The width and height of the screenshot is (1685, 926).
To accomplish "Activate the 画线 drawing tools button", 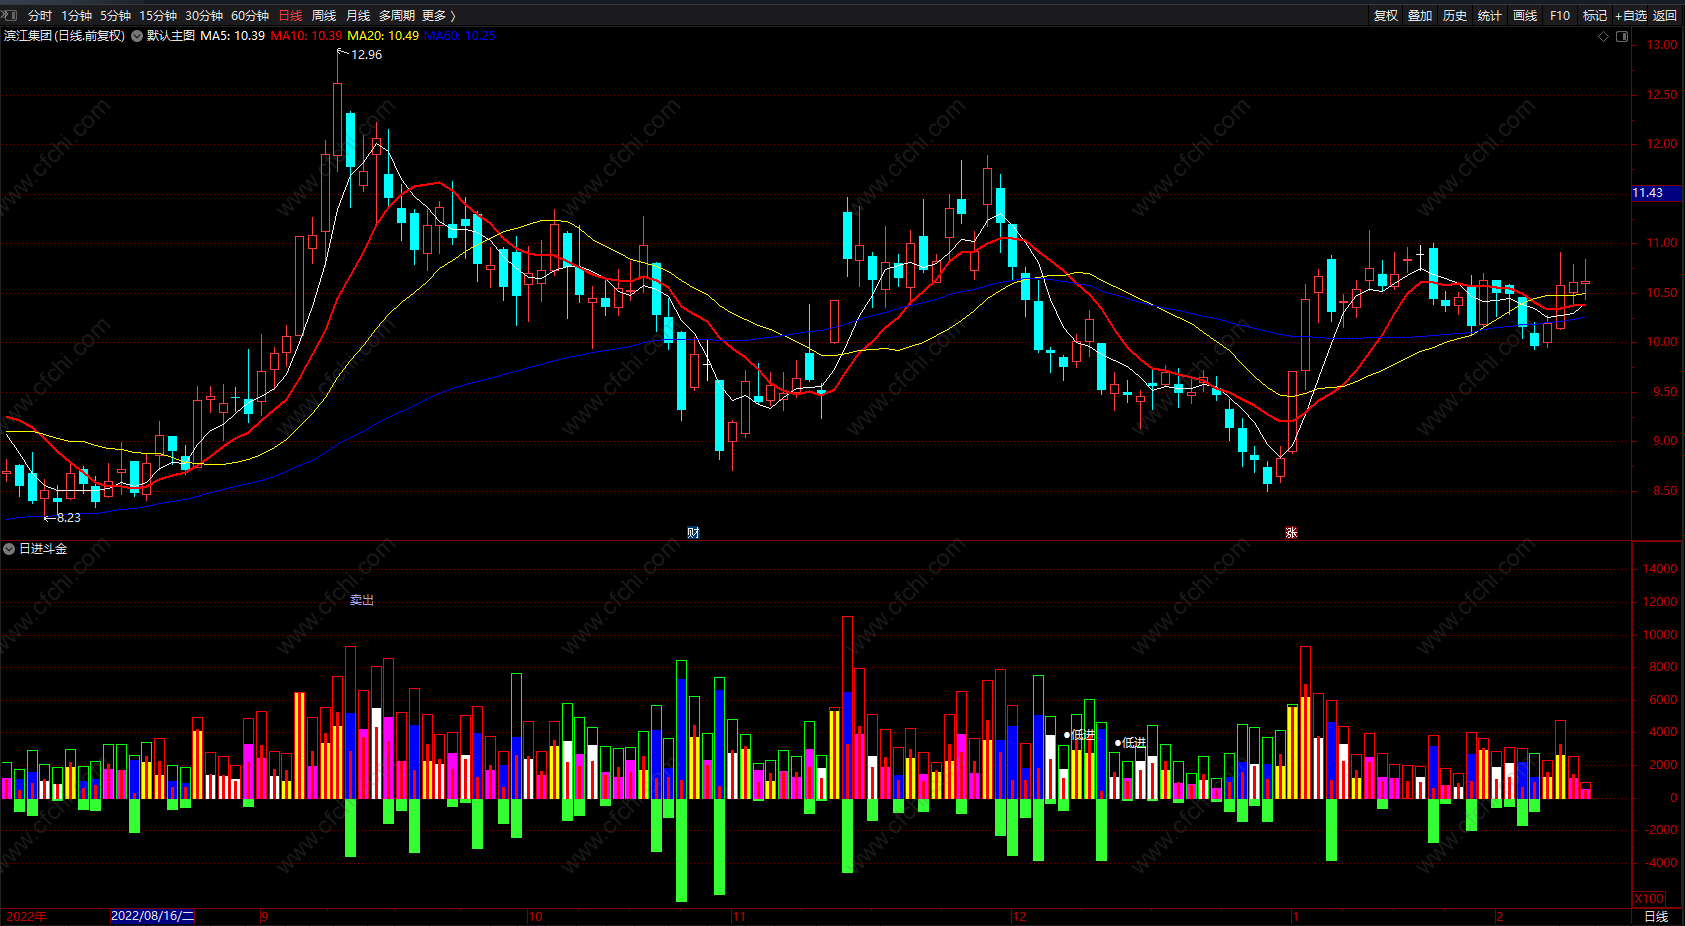I will [x=1525, y=15].
